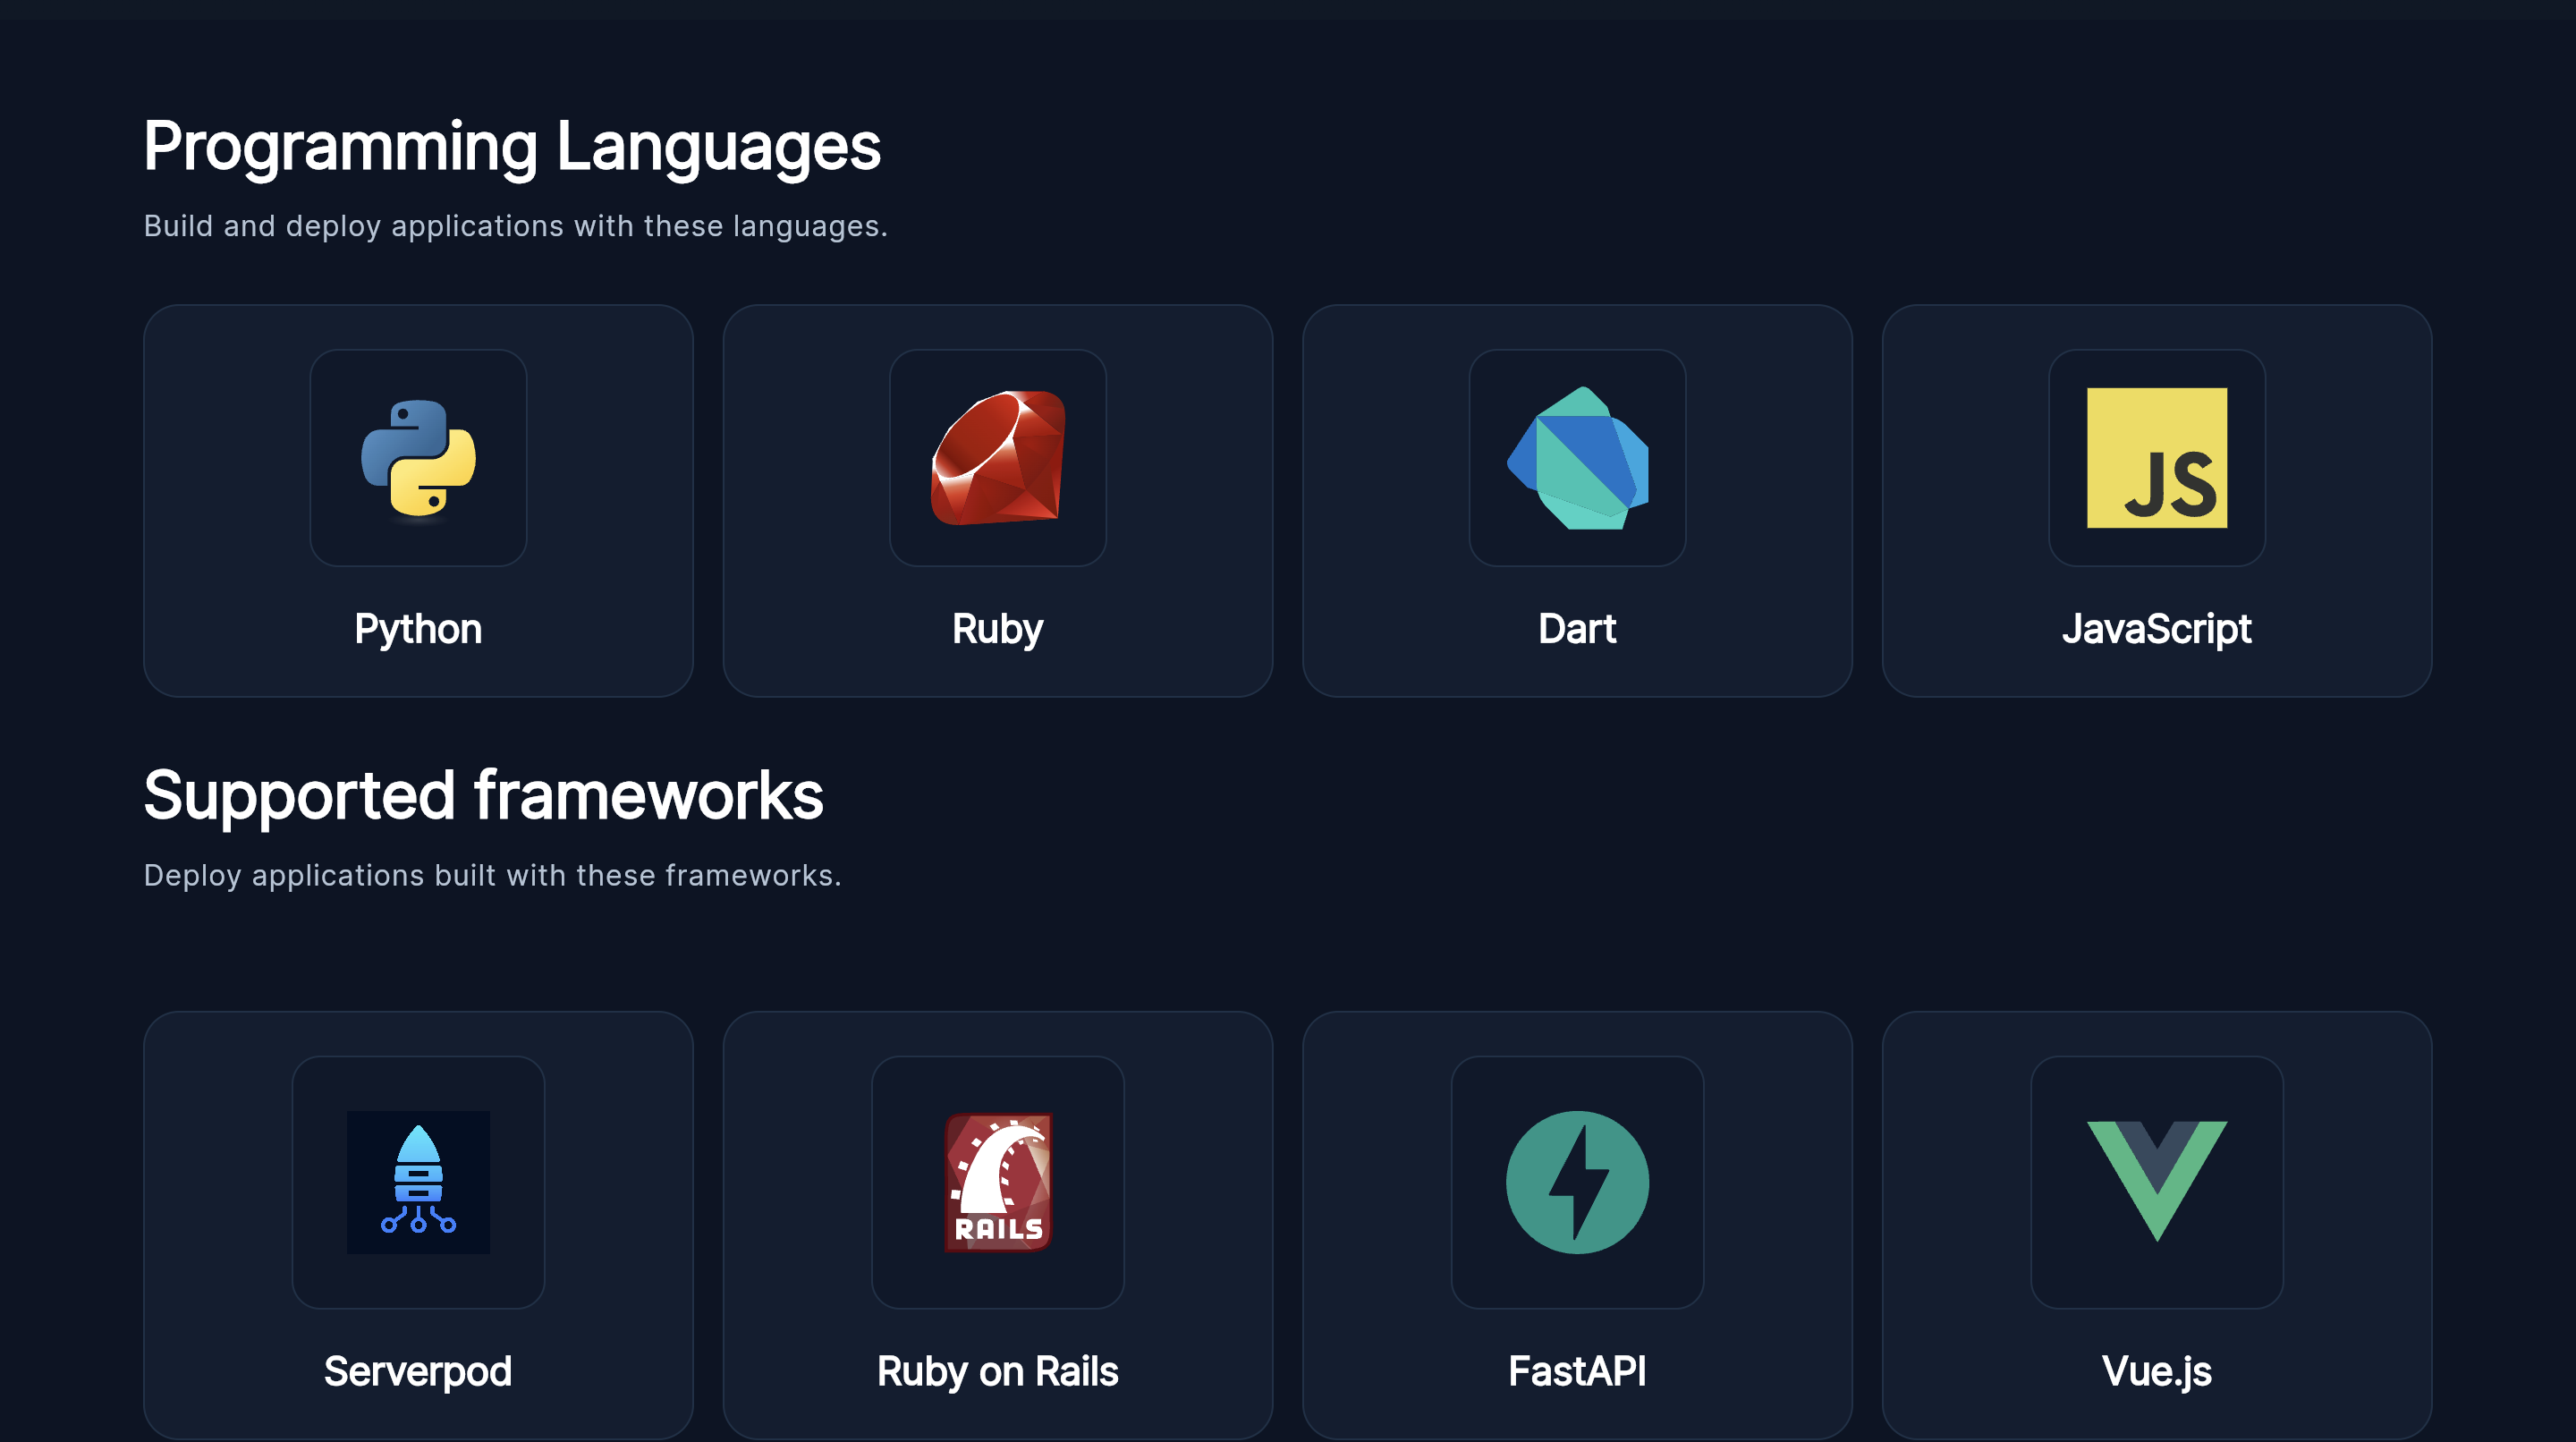
Task: Click the red Ruby gem icon
Action: 997,458
